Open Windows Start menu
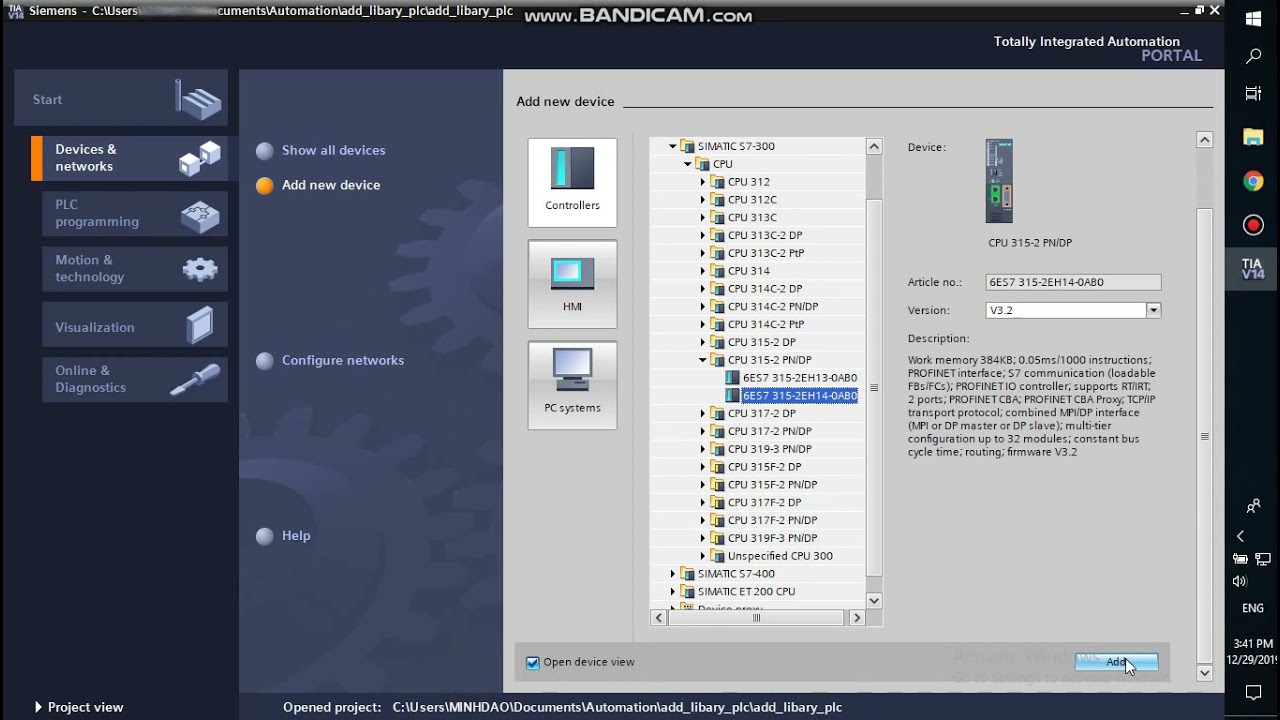 click(x=1253, y=19)
